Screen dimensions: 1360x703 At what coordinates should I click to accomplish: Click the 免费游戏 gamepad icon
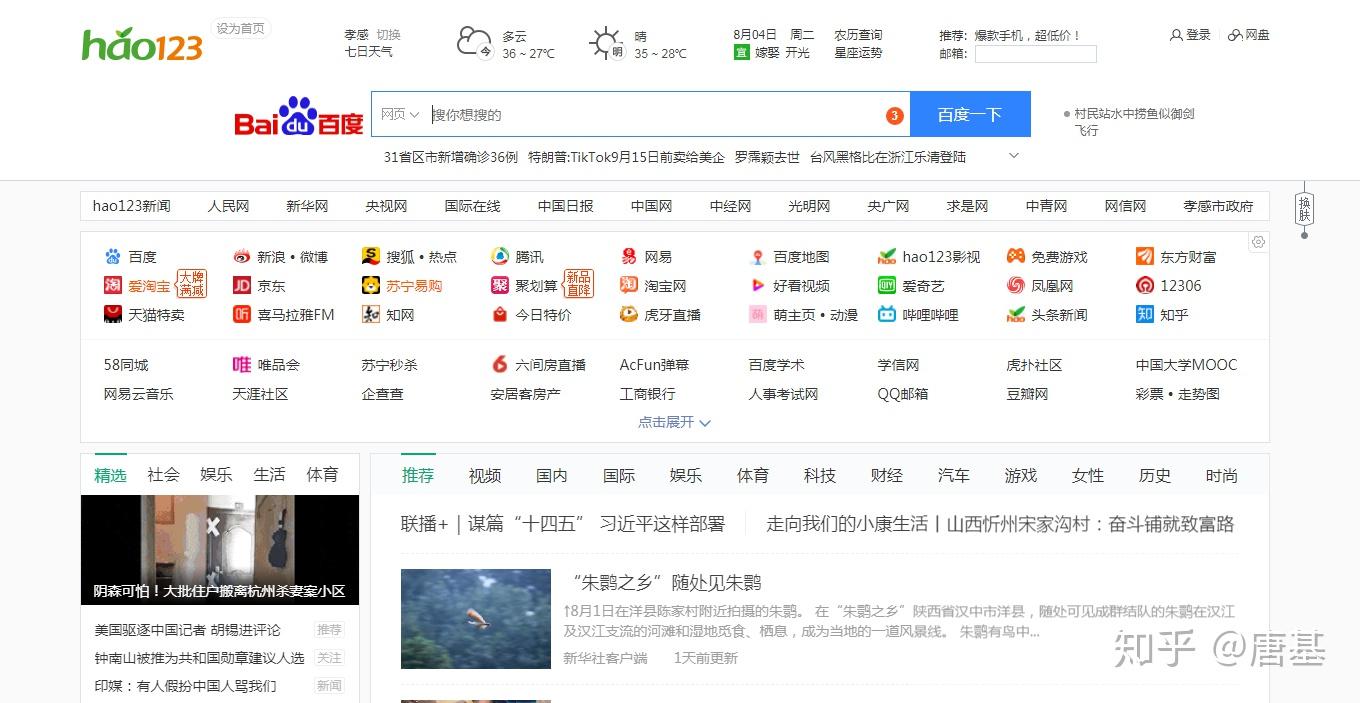click(x=1016, y=257)
